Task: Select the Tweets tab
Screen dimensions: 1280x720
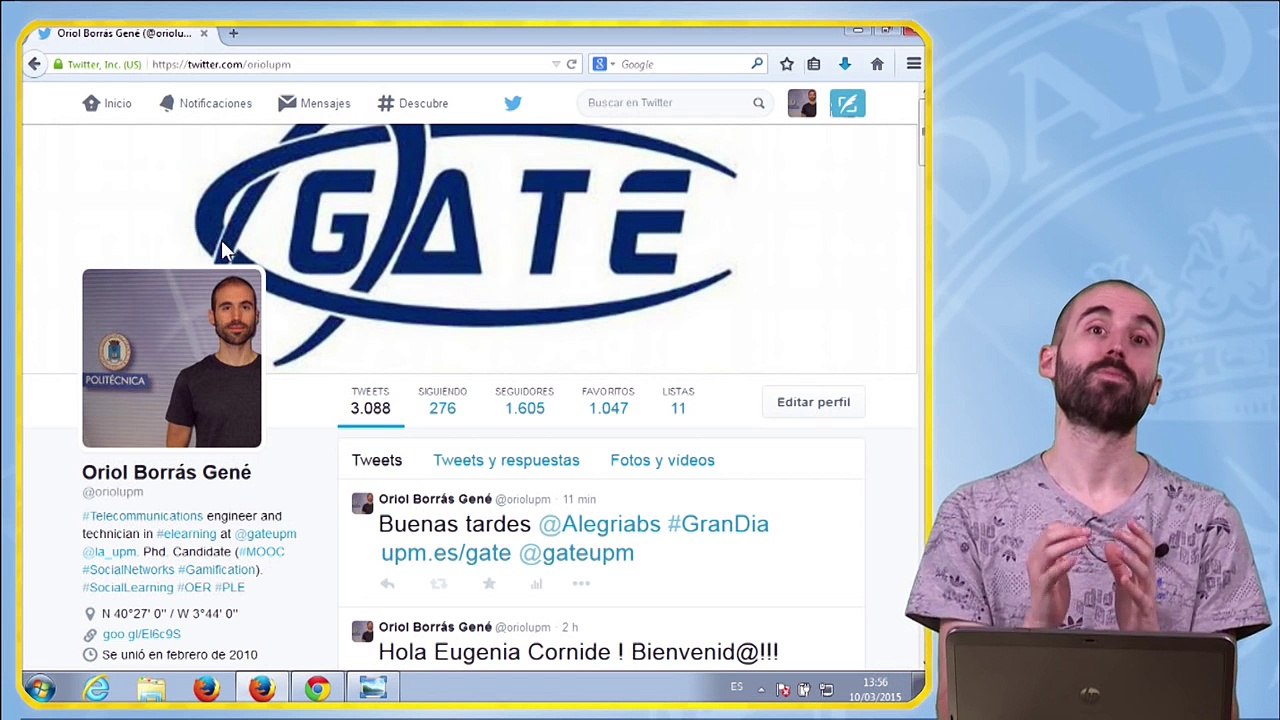Action: click(377, 460)
